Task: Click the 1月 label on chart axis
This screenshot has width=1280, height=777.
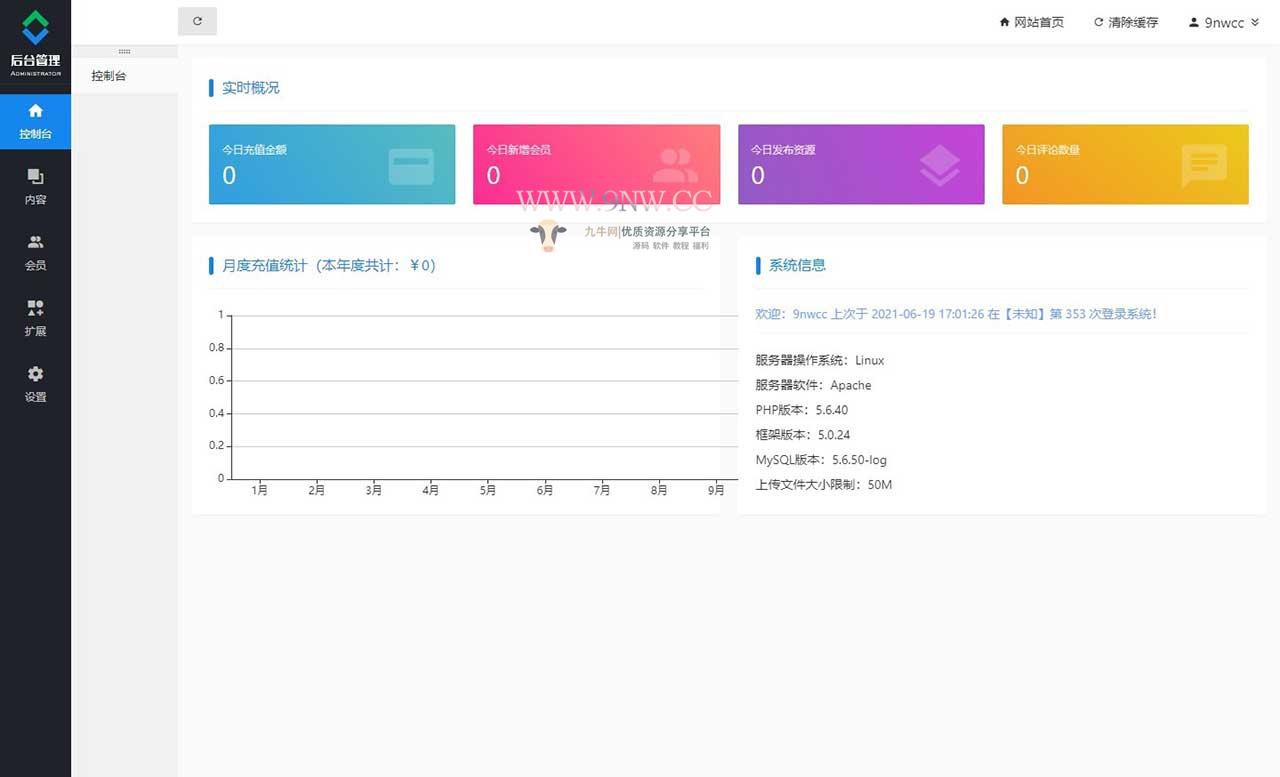Action: point(260,491)
